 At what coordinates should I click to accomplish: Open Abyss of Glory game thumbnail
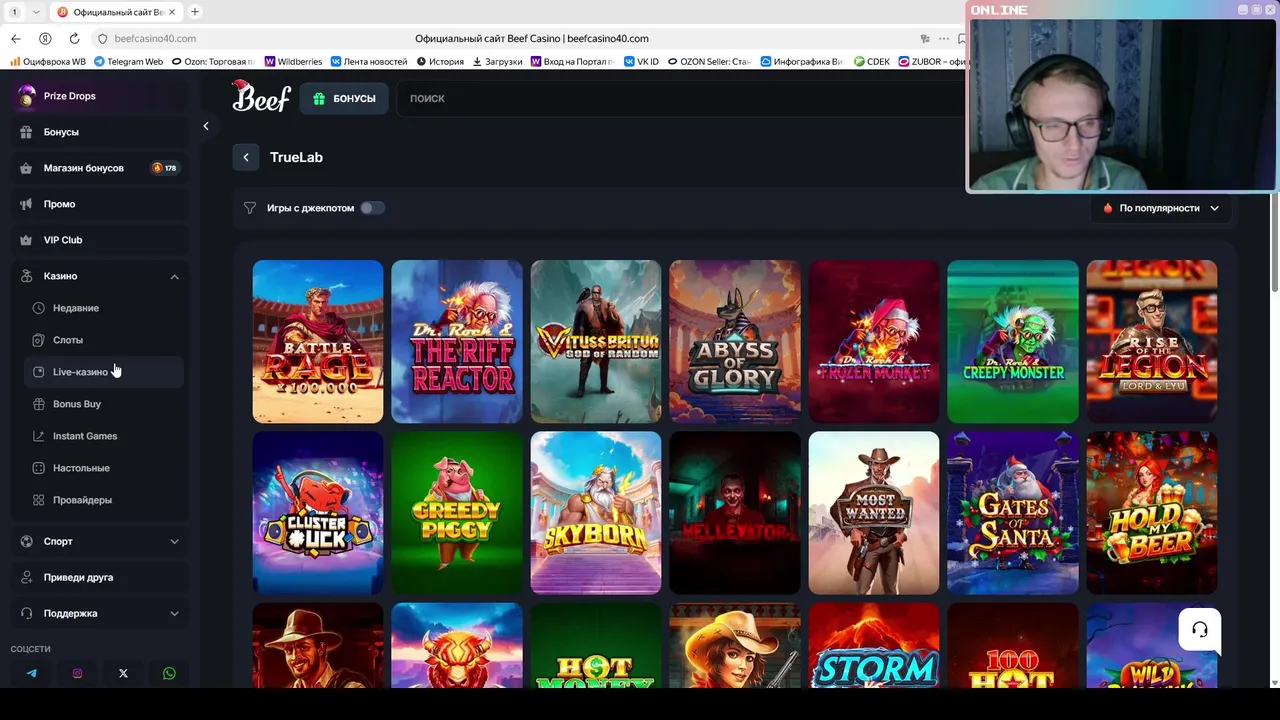(735, 341)
